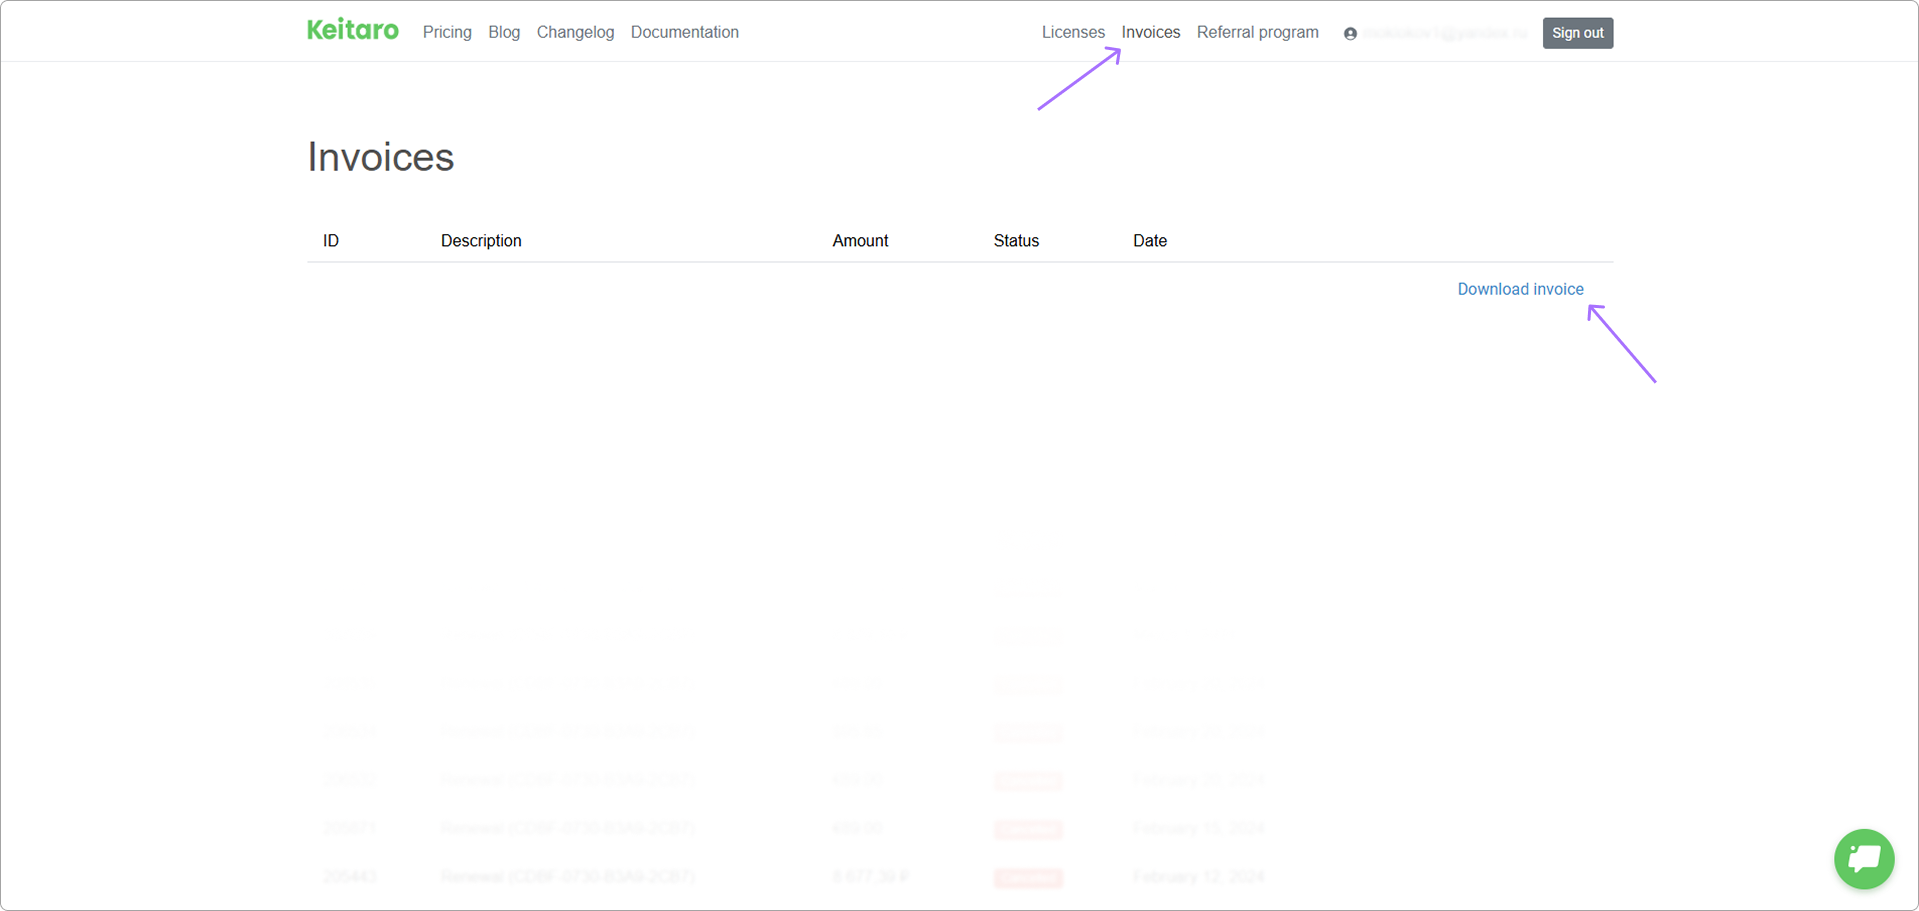Click the Keitaro logo
The width and height of the screenshot is (1919, 911).
pyautogui.click(x=352, y=31)
